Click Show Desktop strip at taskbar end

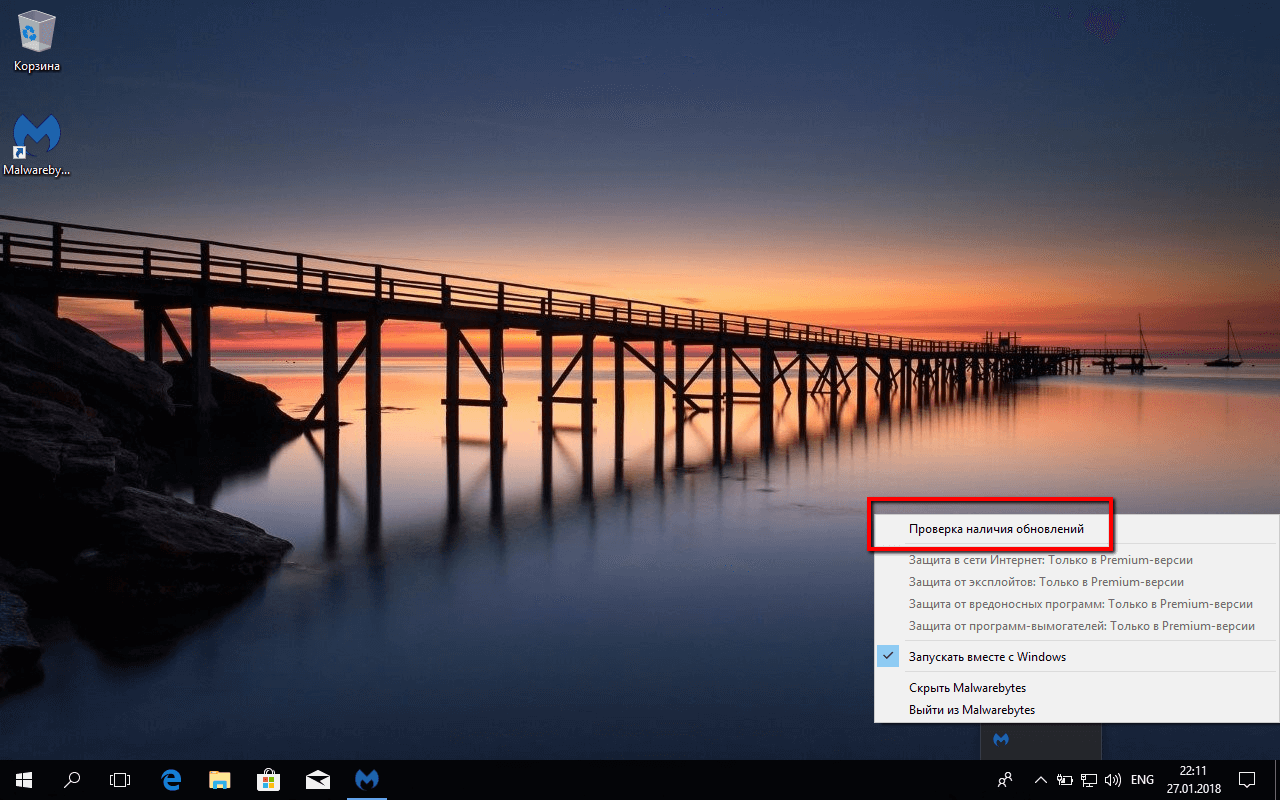click(x=1277, y=779)
